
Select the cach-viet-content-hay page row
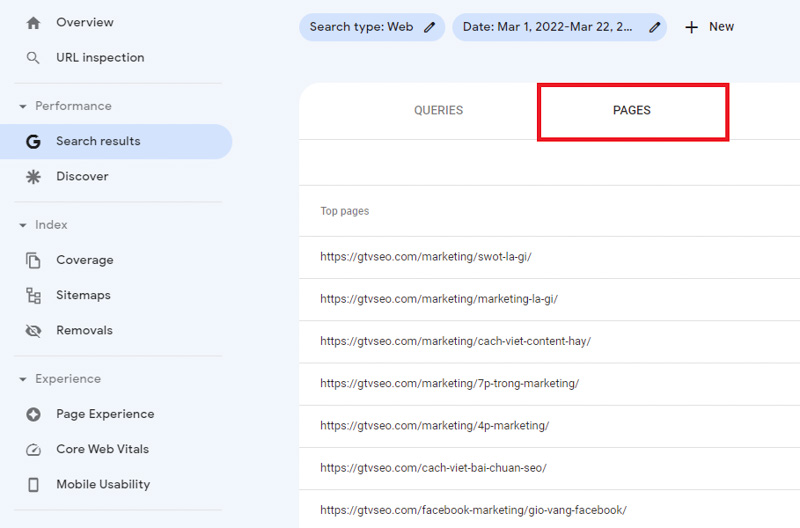(549, 342)
